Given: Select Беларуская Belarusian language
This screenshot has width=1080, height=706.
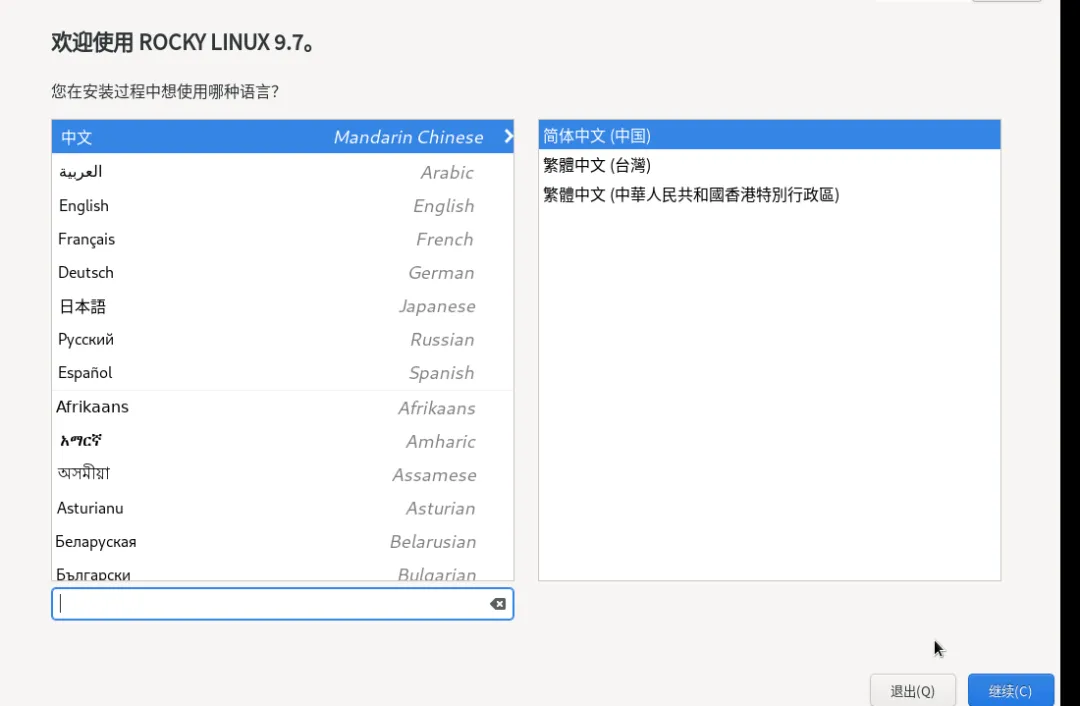Looking at the screenshot, I should pyautogui.click(x=282, y=541).
